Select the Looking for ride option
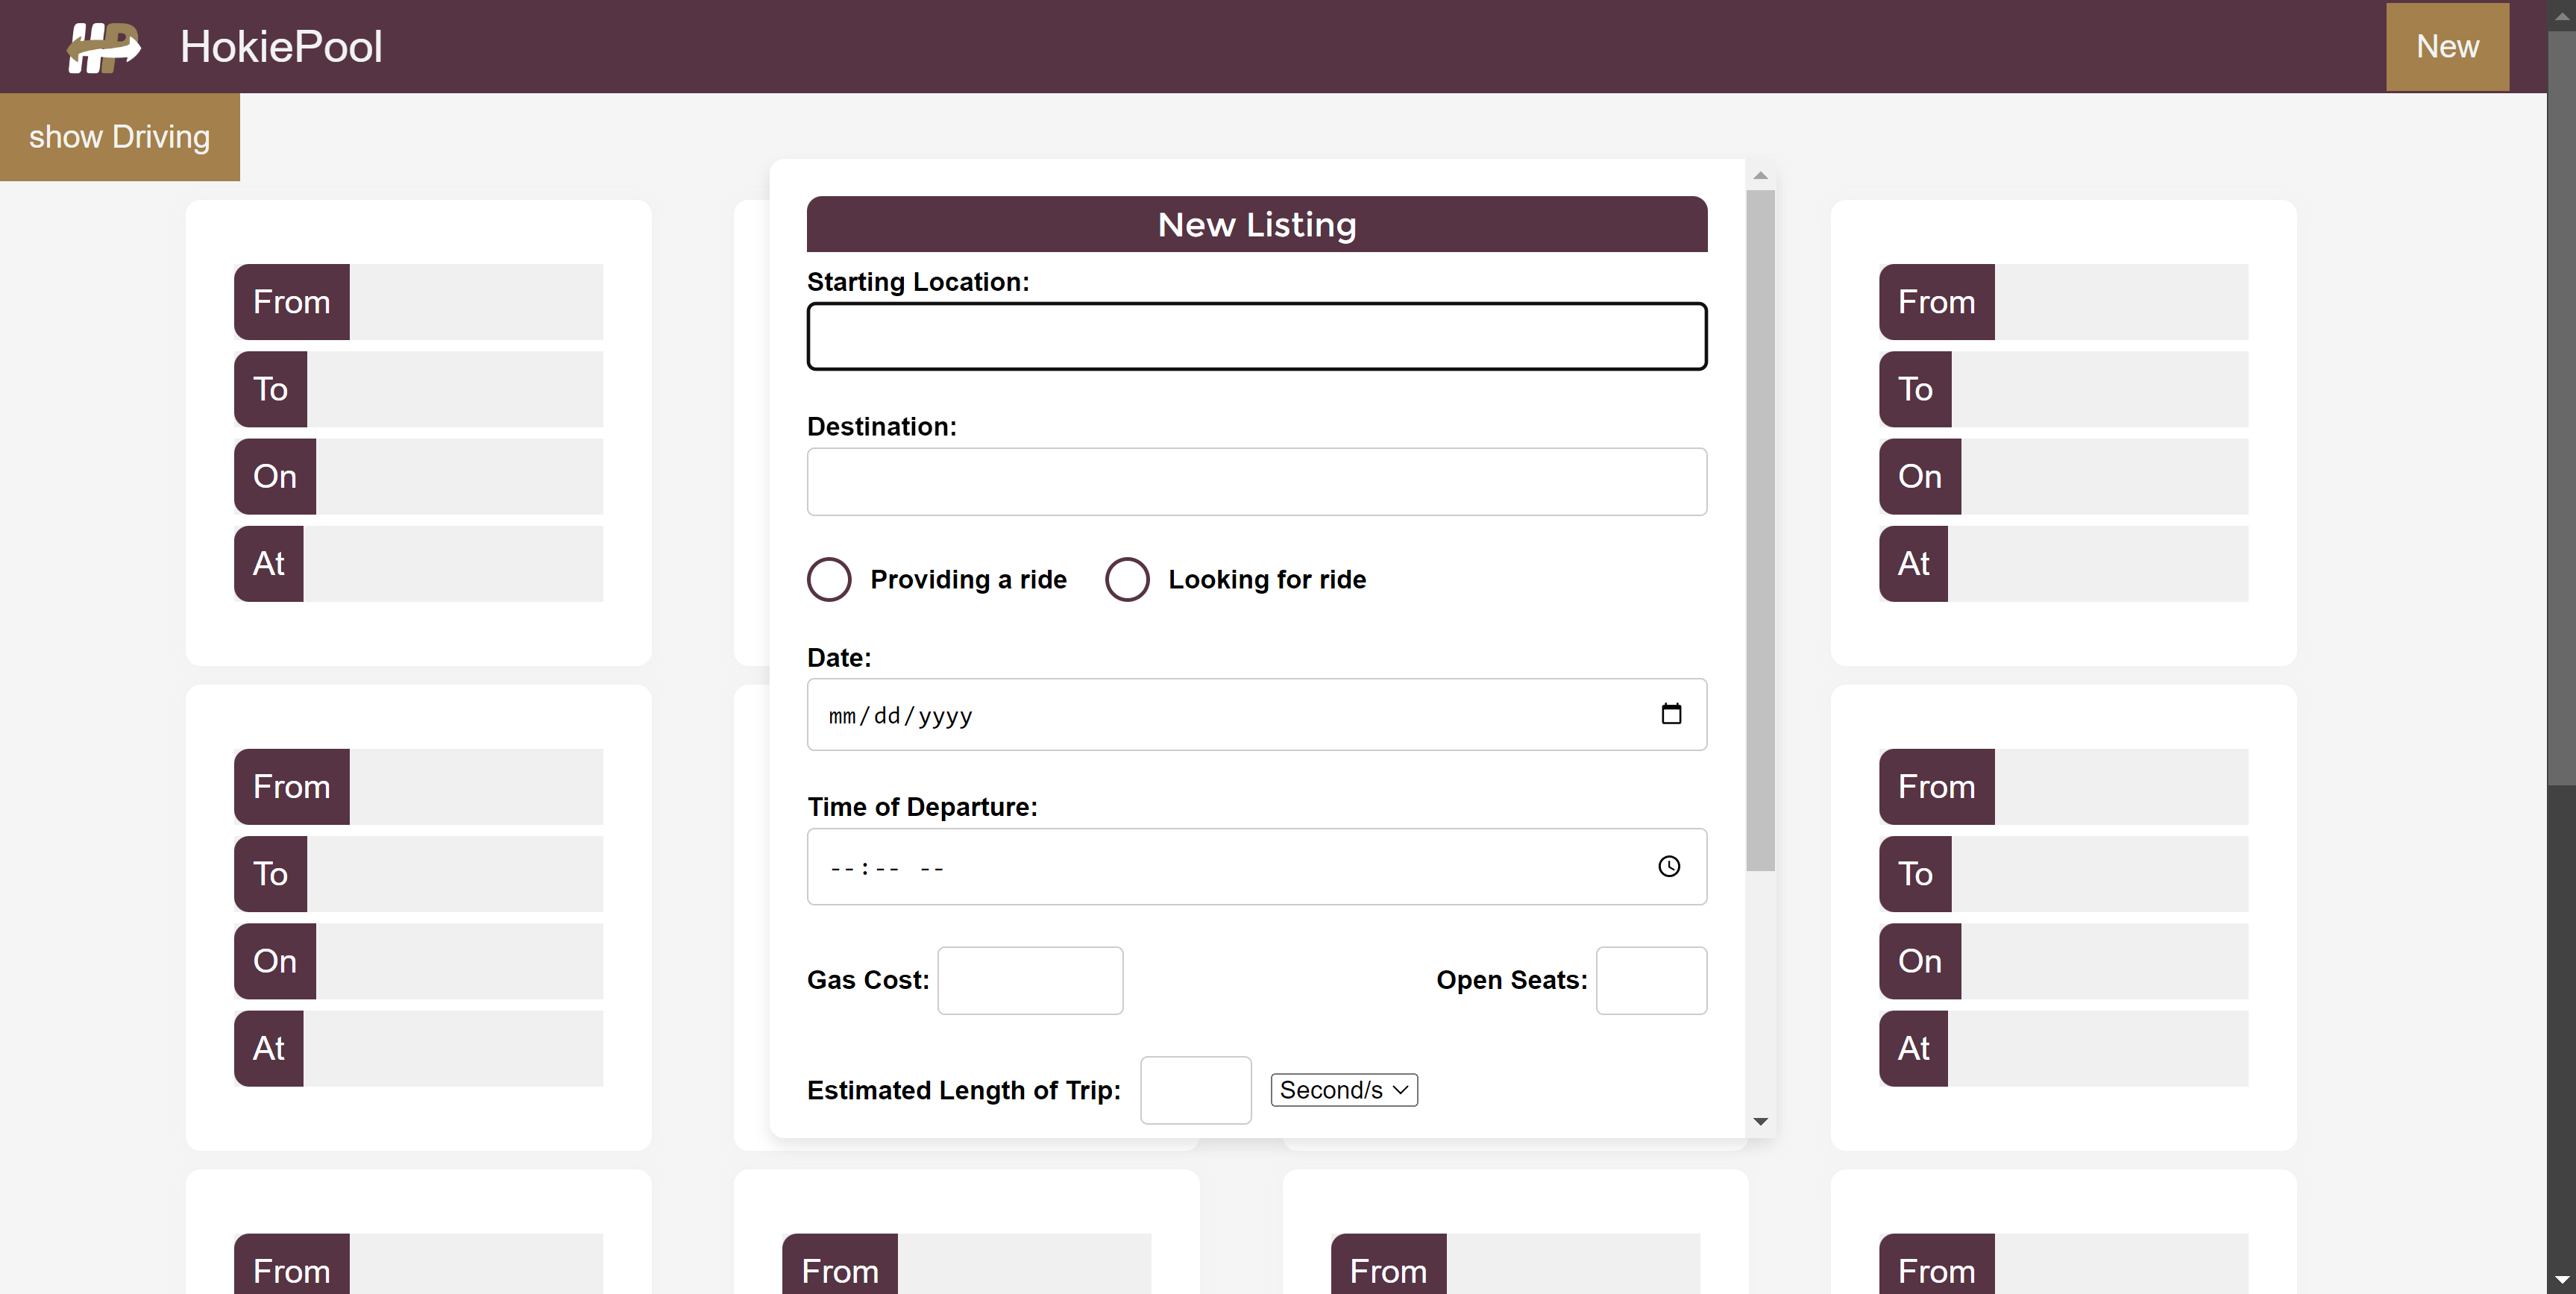Image resolution: width=2576 pixels, height=1294 pixels. pos(1127,579)
